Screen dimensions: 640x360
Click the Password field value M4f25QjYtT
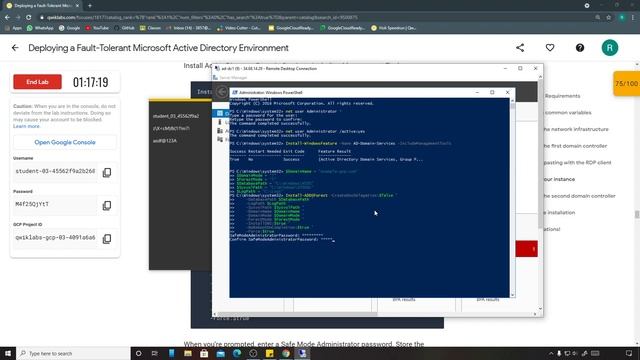click(55, 204)
